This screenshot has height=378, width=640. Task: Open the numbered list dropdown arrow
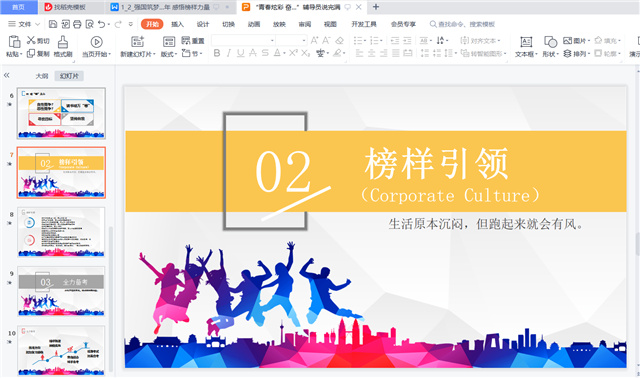[381, 40]
